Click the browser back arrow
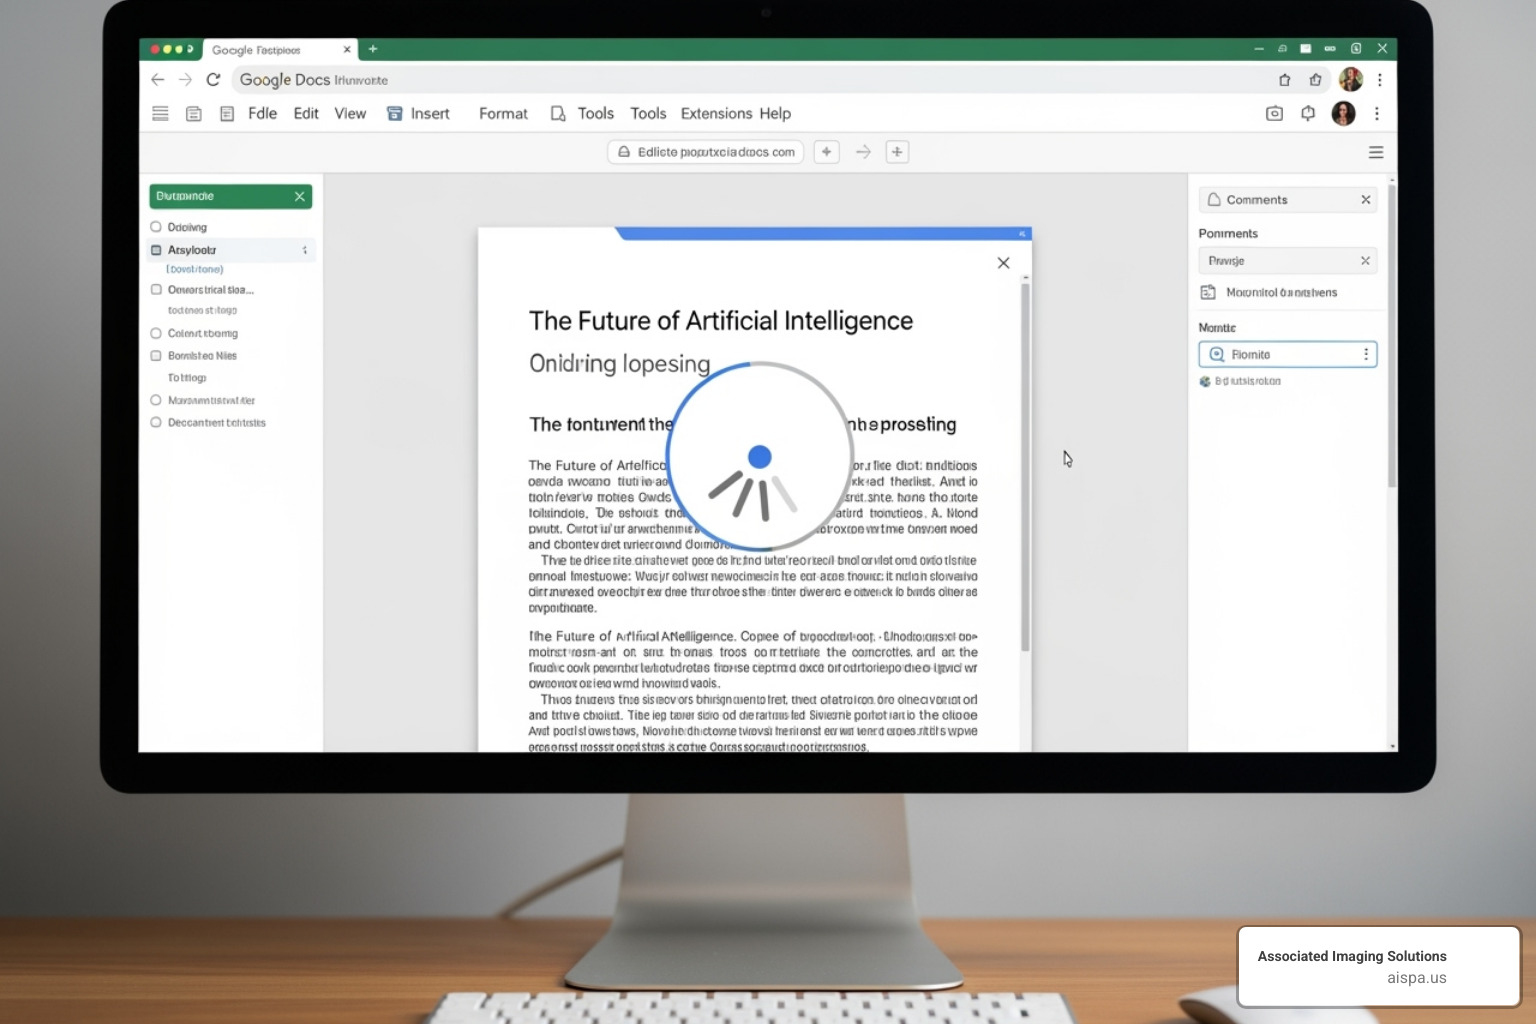 coord(158,80)
